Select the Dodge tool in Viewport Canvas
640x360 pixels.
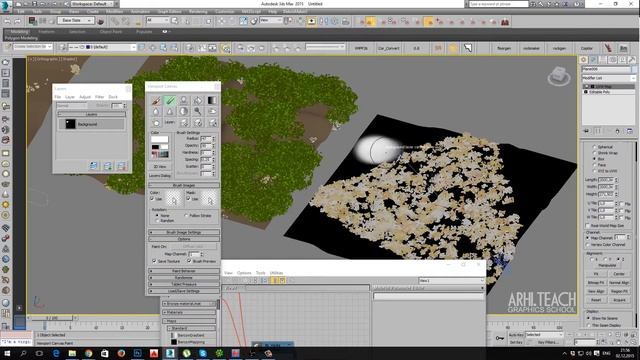click(198, 111)
